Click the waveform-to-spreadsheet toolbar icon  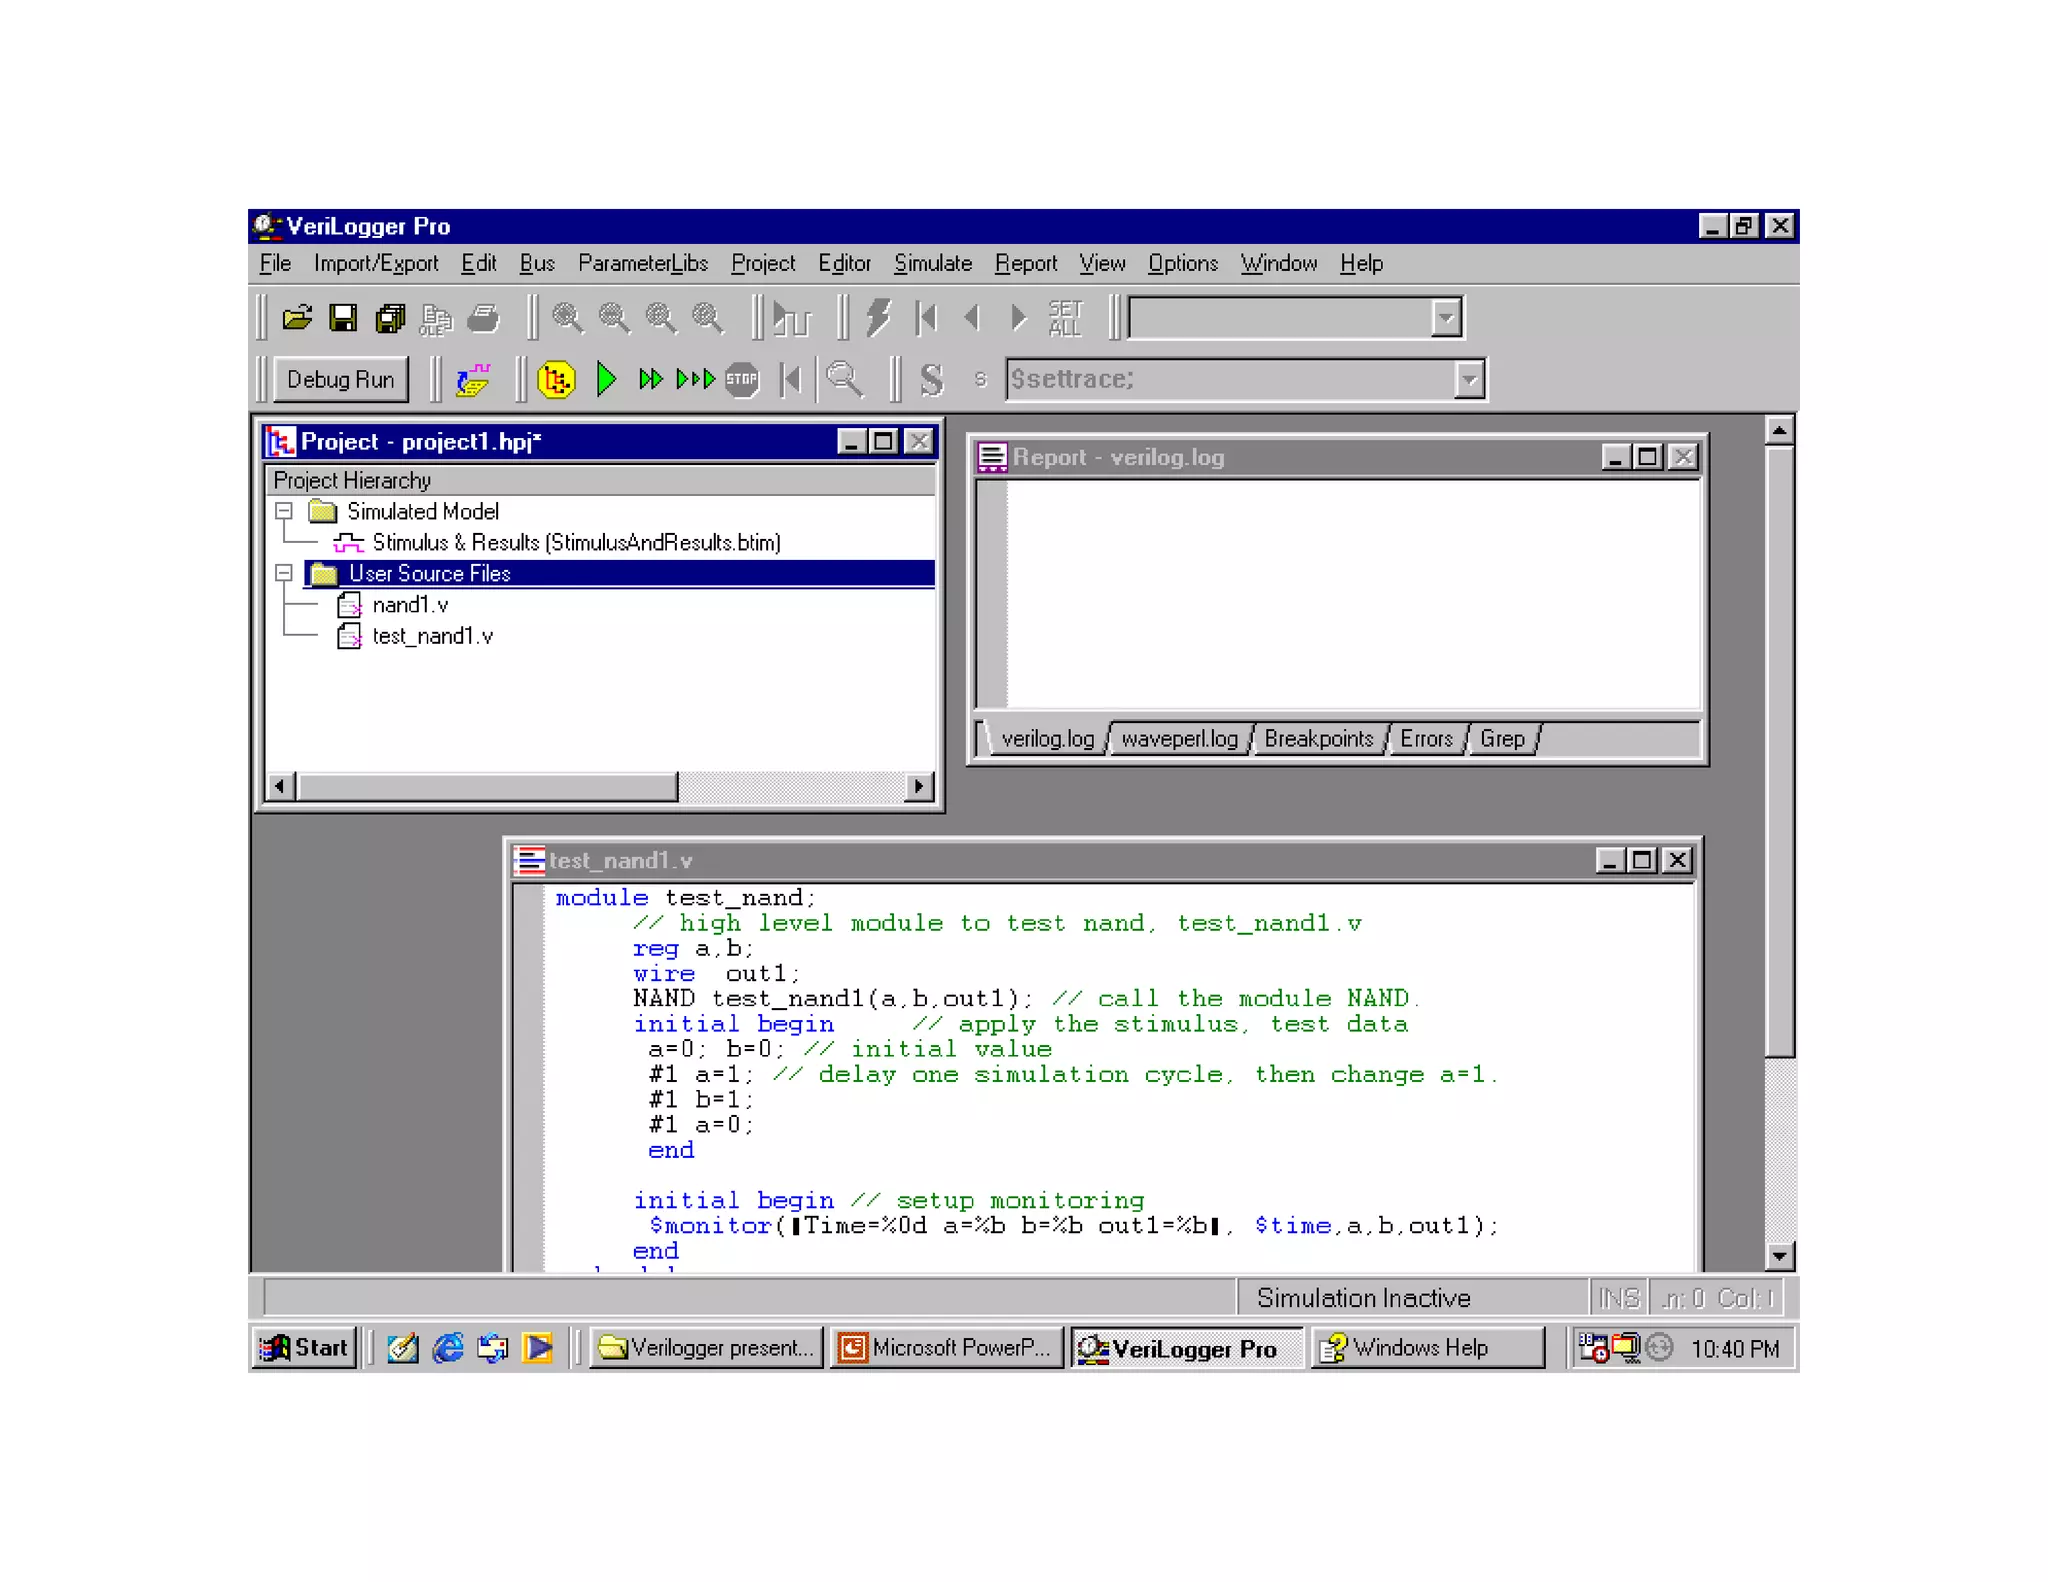473,380
